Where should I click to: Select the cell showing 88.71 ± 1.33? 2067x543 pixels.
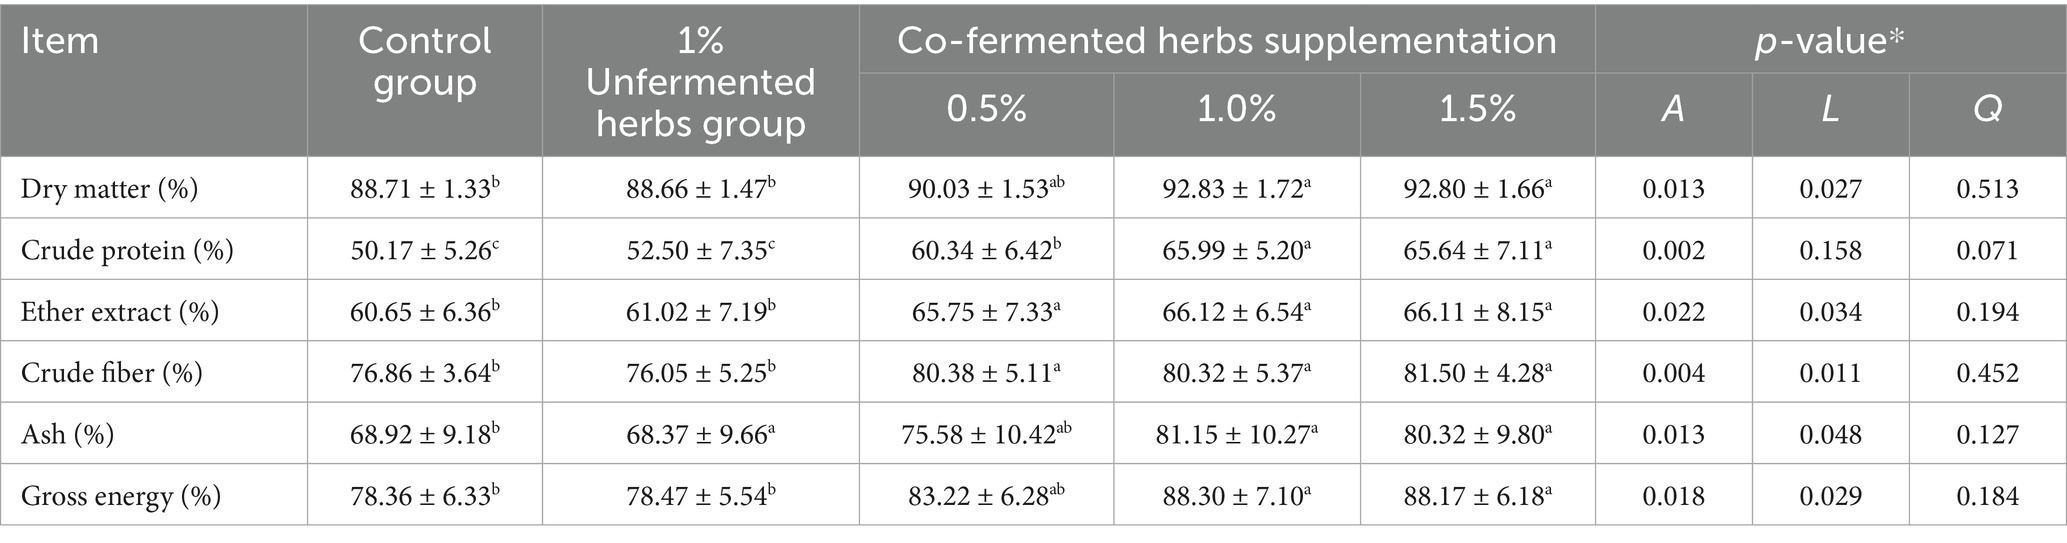pyautogui.click(x=424, y=189)
